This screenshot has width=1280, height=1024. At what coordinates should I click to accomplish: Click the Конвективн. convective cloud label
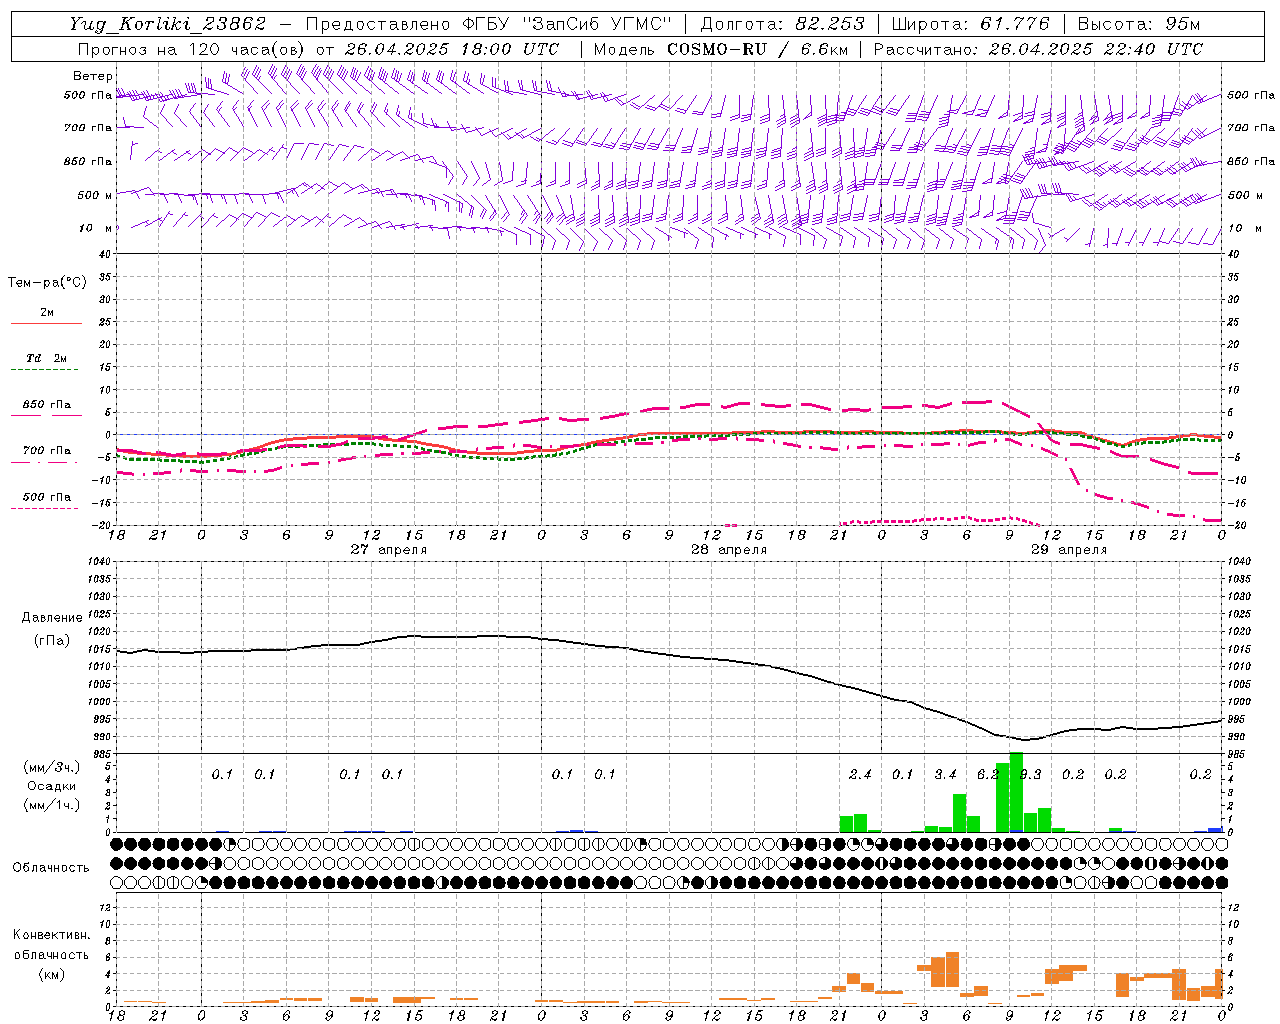[x=51, y=935]
